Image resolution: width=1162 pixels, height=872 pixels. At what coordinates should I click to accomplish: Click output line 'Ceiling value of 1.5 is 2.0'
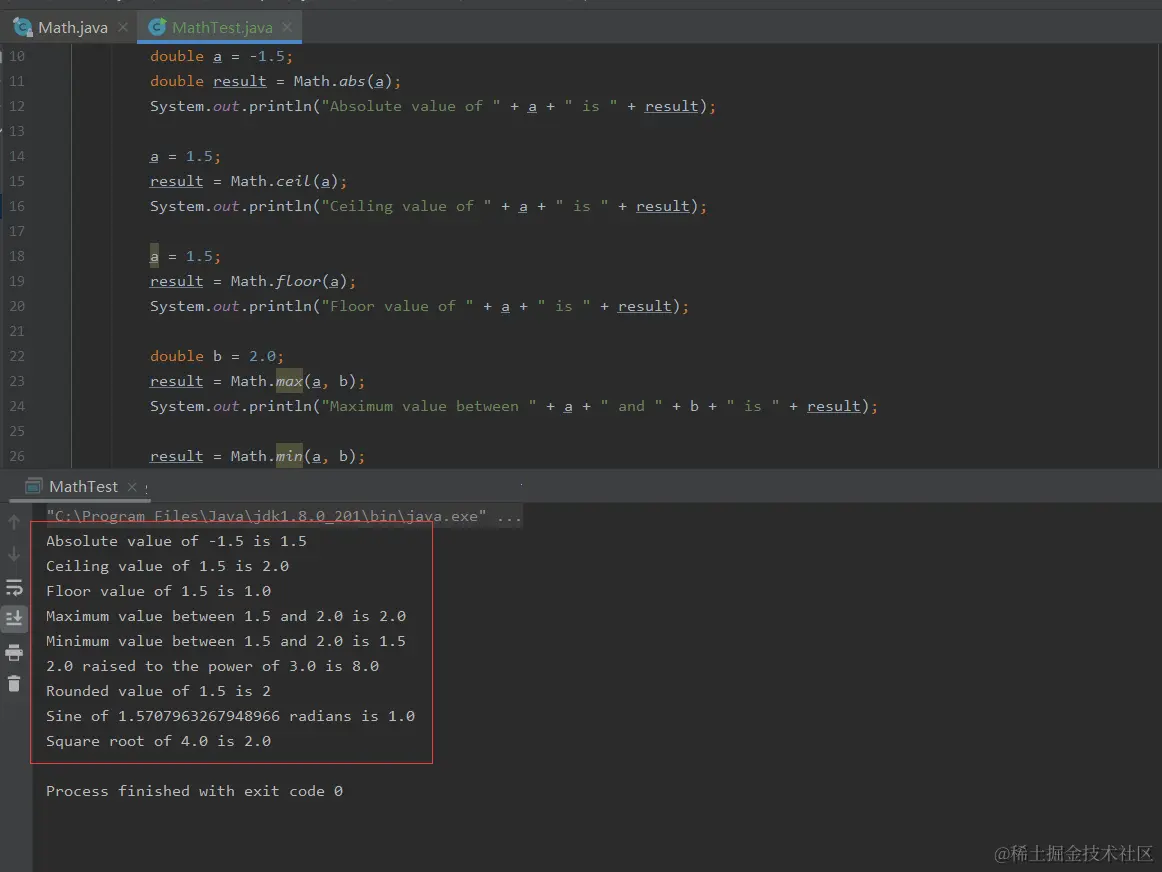tap(167, 567)
